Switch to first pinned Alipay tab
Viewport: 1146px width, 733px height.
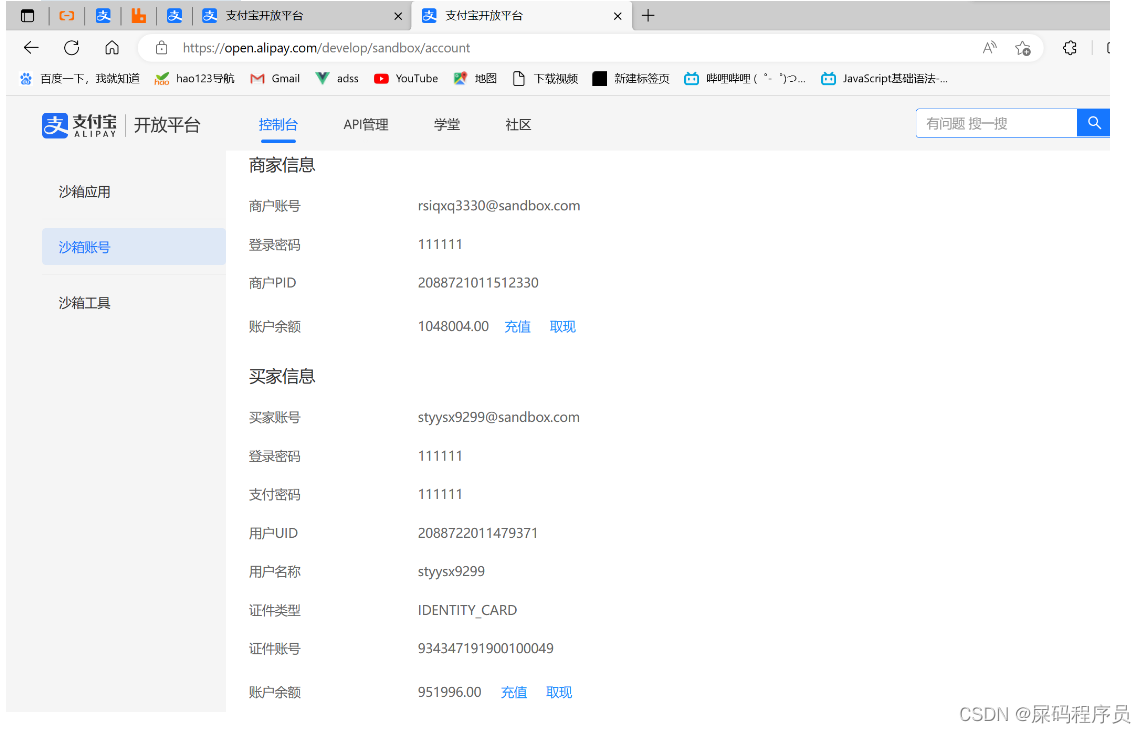[x=103, y=15]
